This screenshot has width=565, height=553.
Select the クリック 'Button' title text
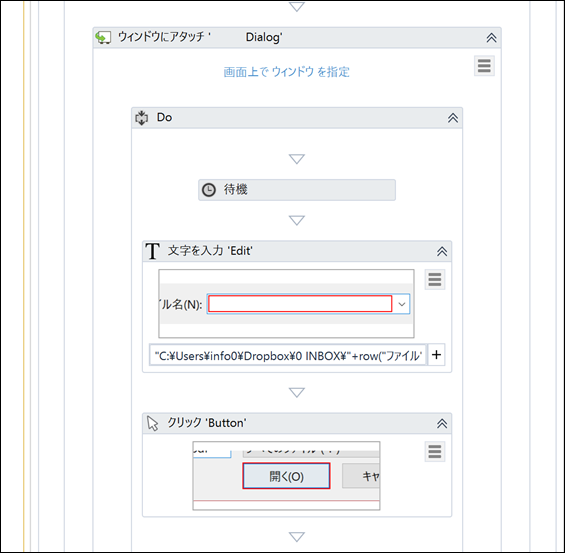tap(207, 423)
